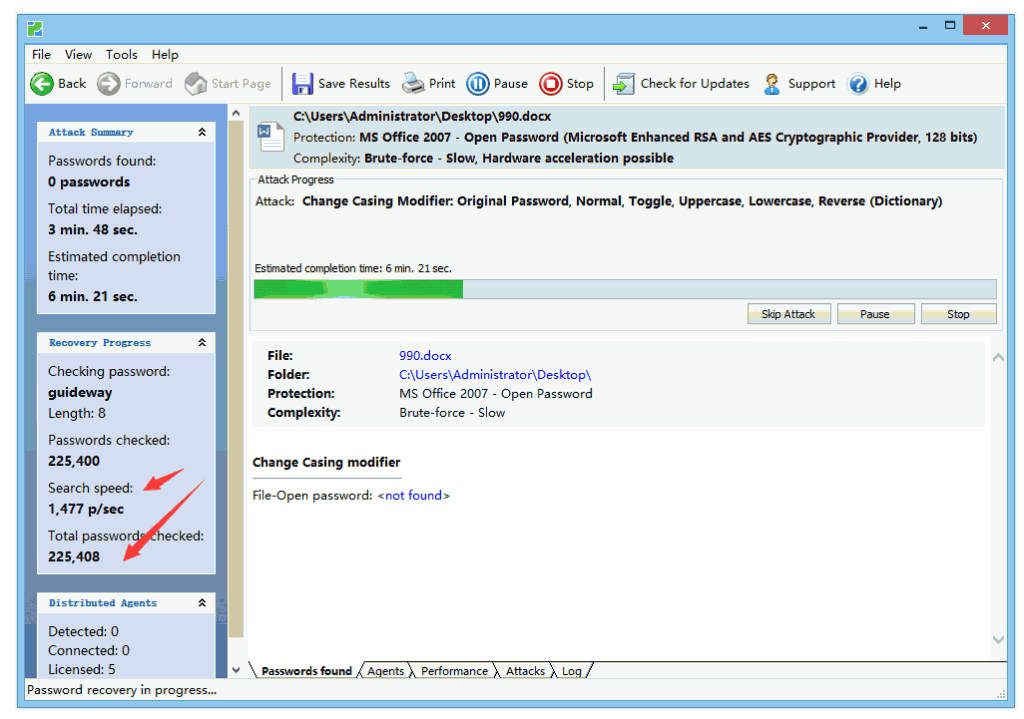Screen dimensions: 1024x719
Task: Click the sidebar vertical scrollbar thumb
Action: [236, 379]
